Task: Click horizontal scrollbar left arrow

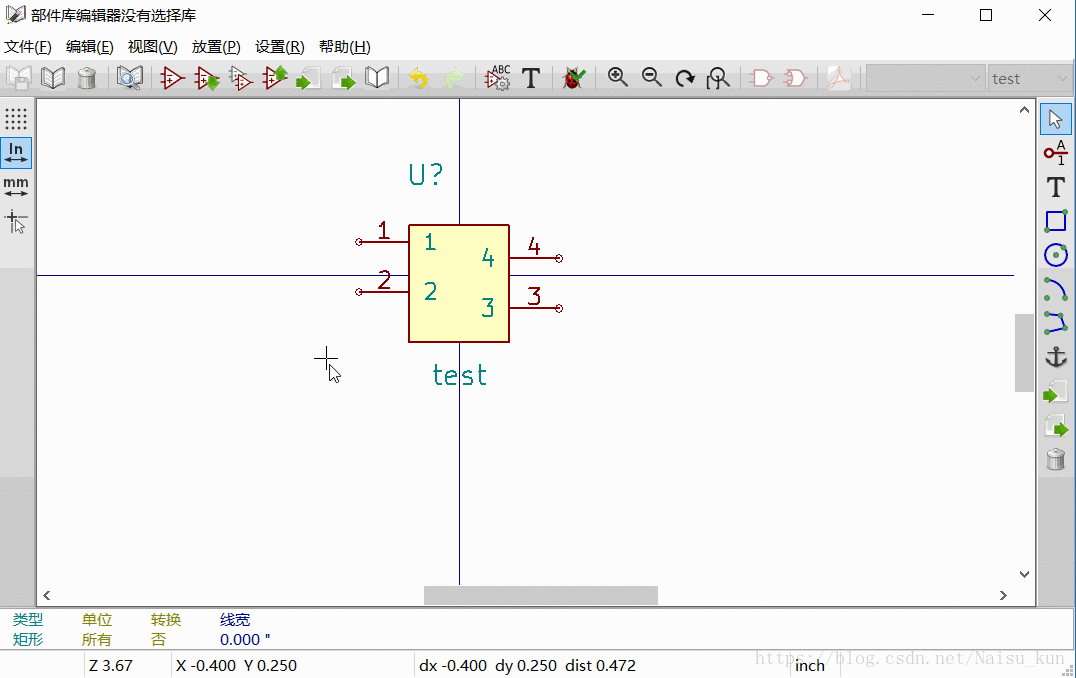Action: (47, 595)
